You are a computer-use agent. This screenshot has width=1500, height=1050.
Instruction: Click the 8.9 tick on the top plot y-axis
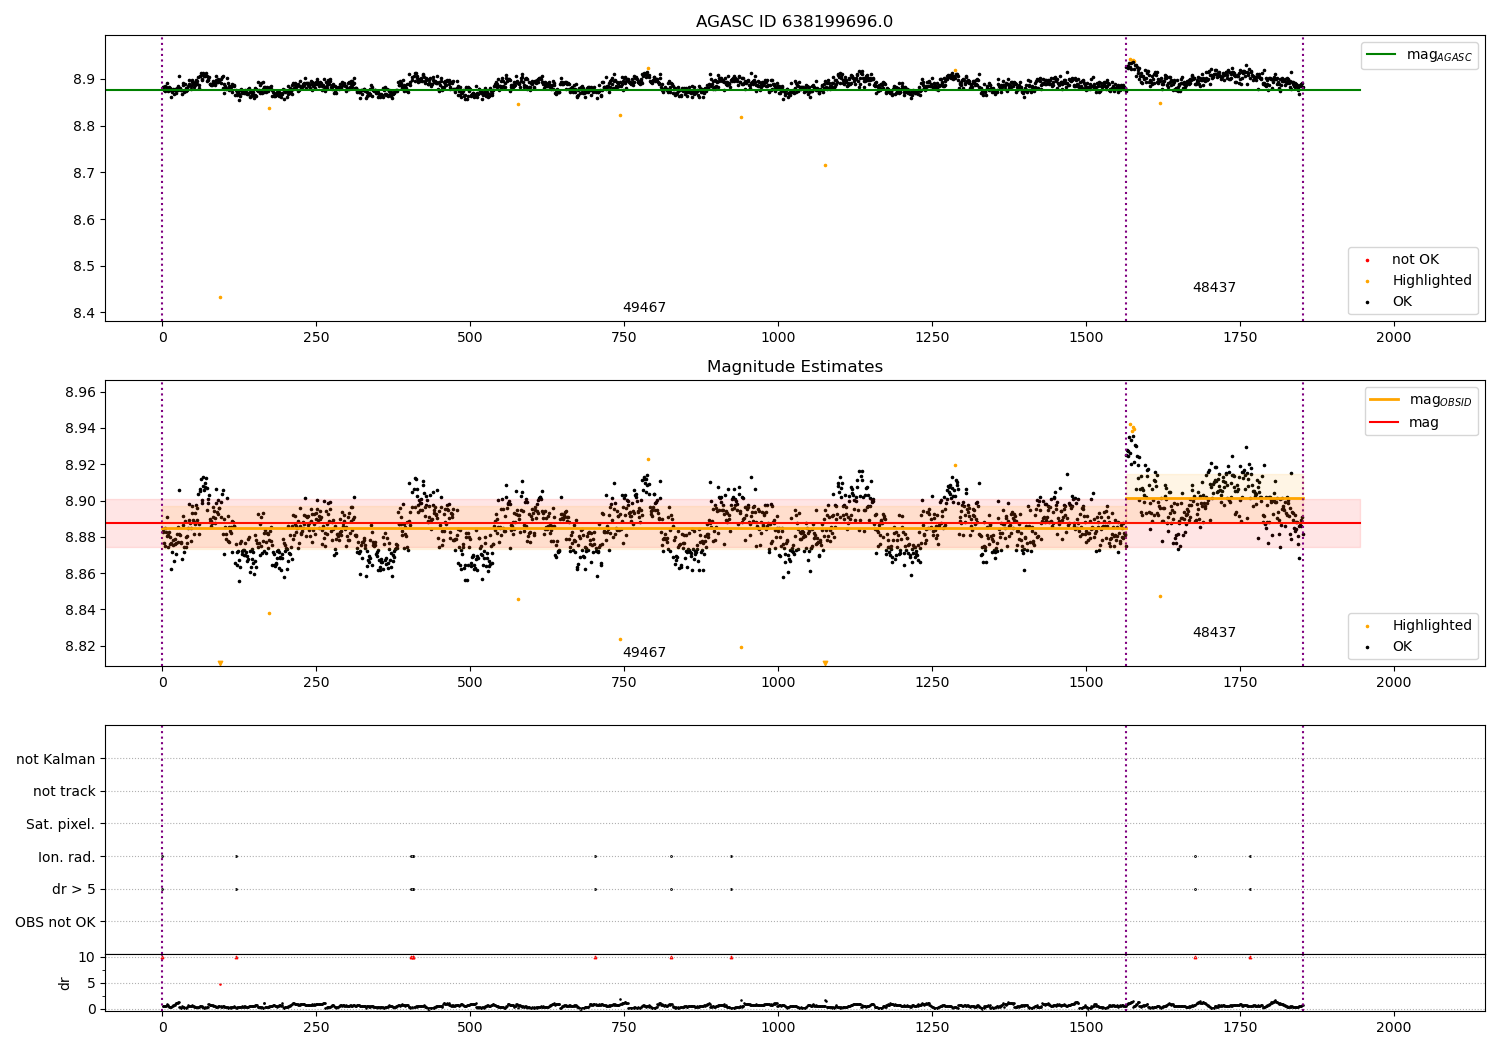84,80
